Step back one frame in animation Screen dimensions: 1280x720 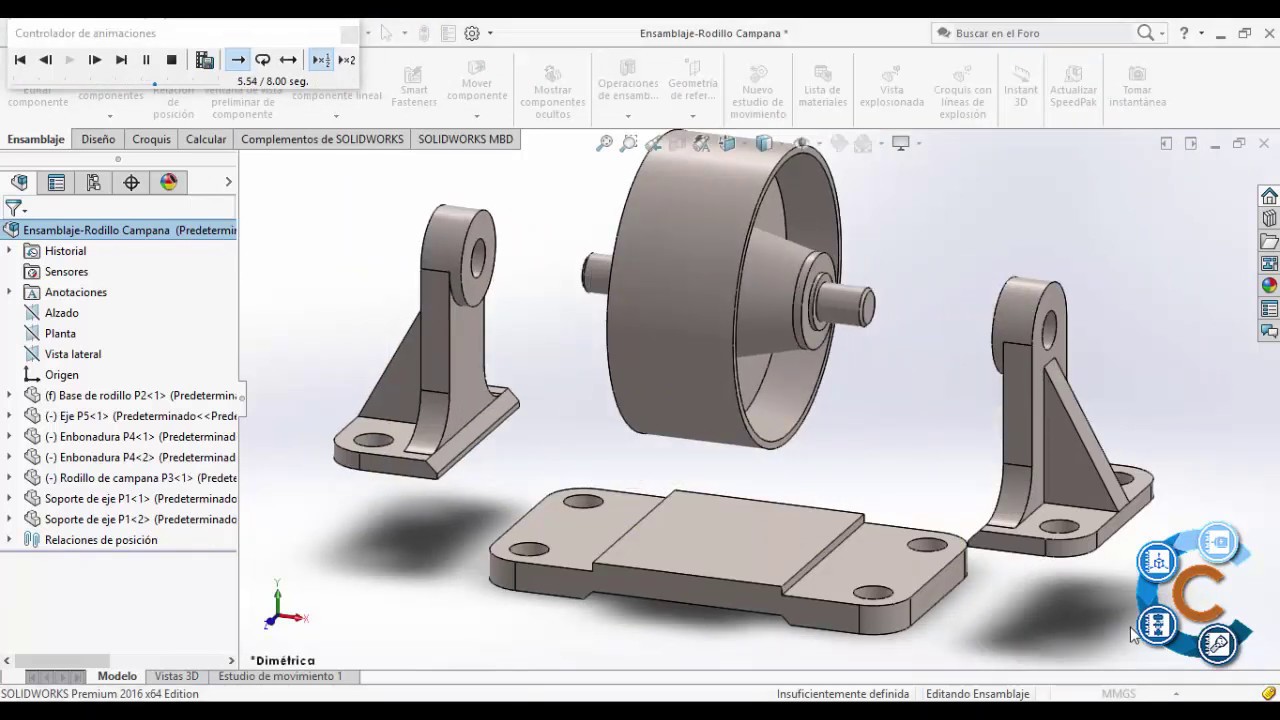45,60
